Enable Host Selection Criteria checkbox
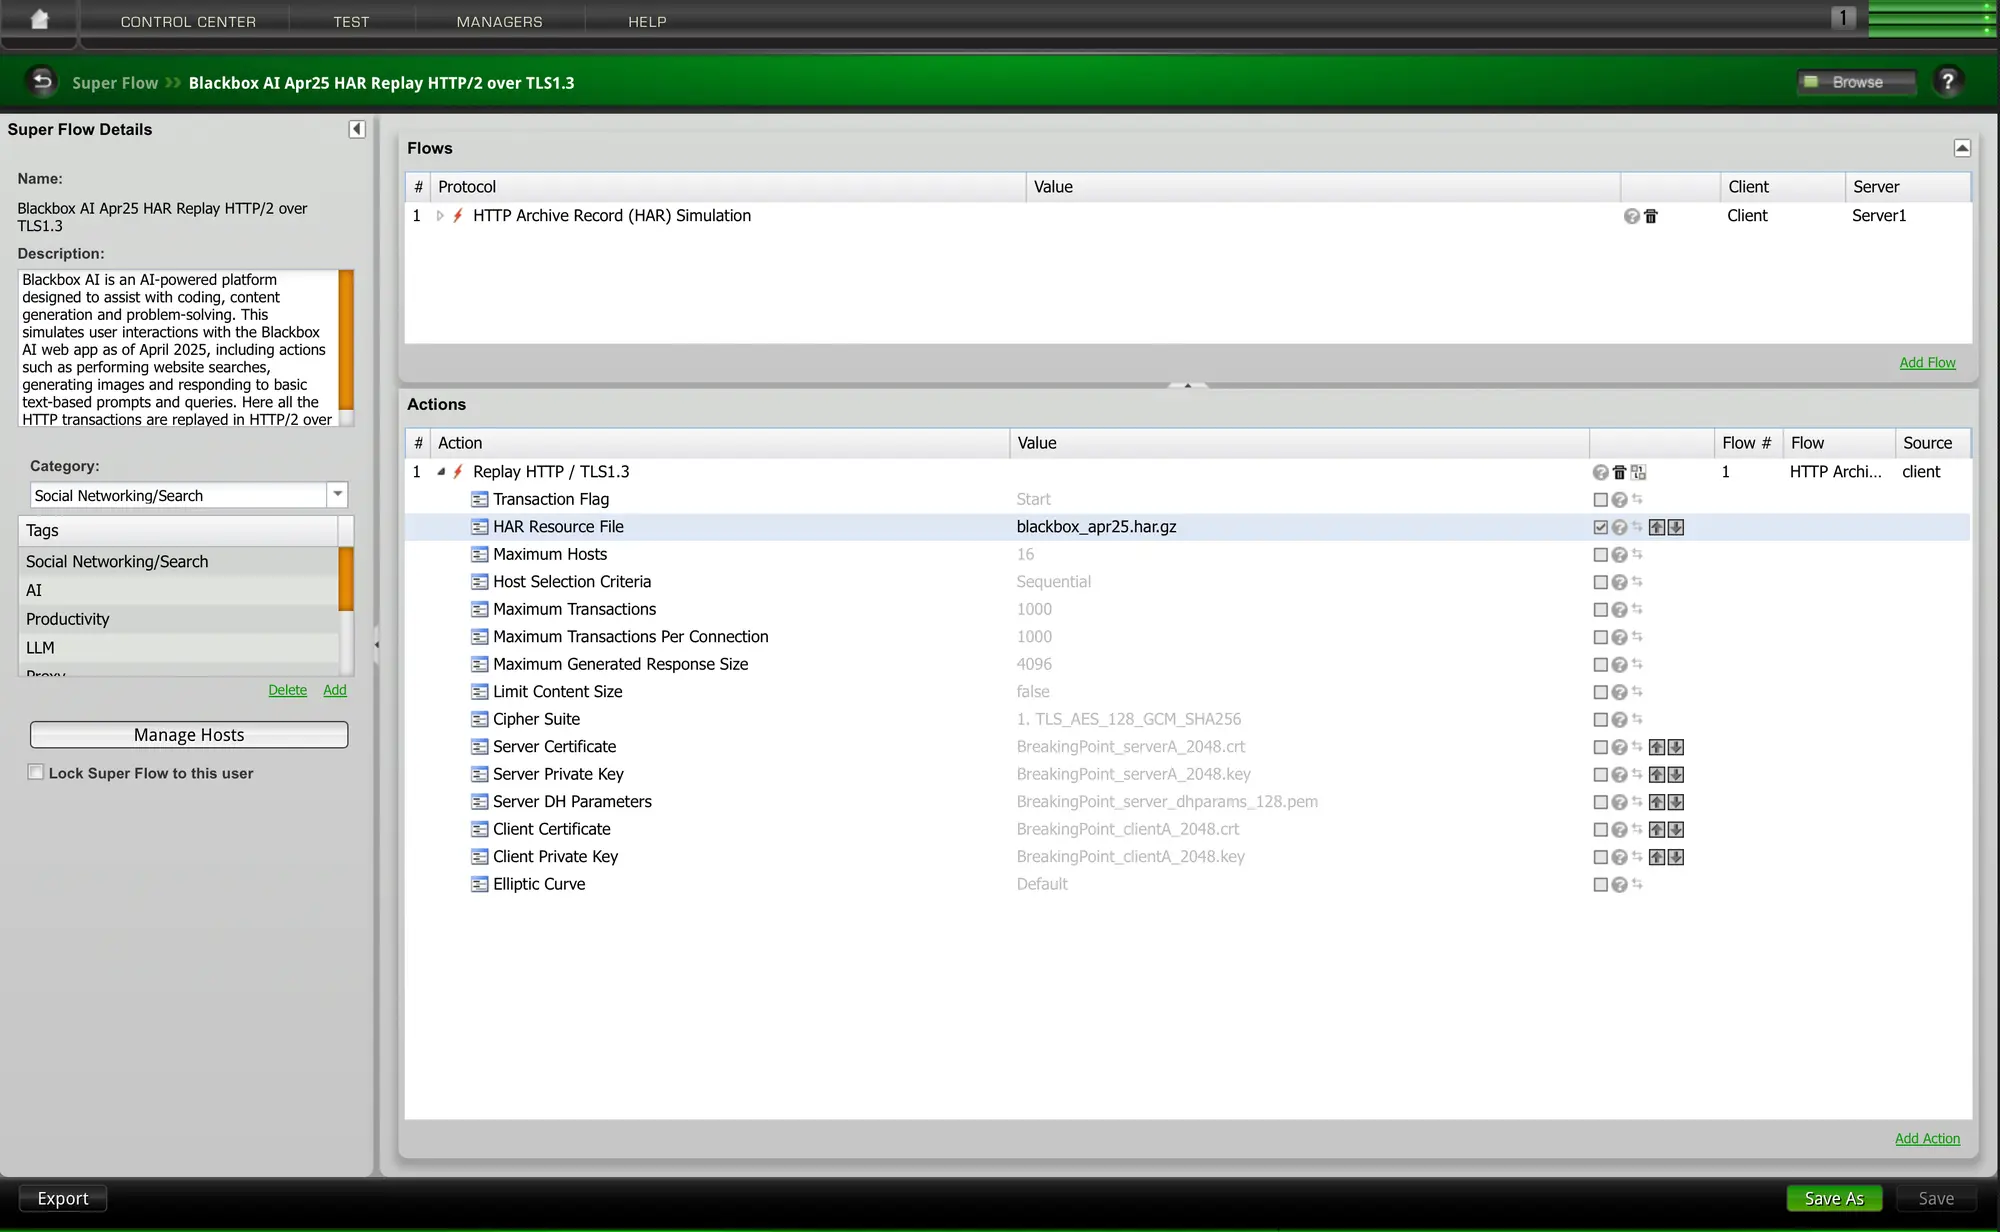The image size is (2000, 1232). point(1600,582)
